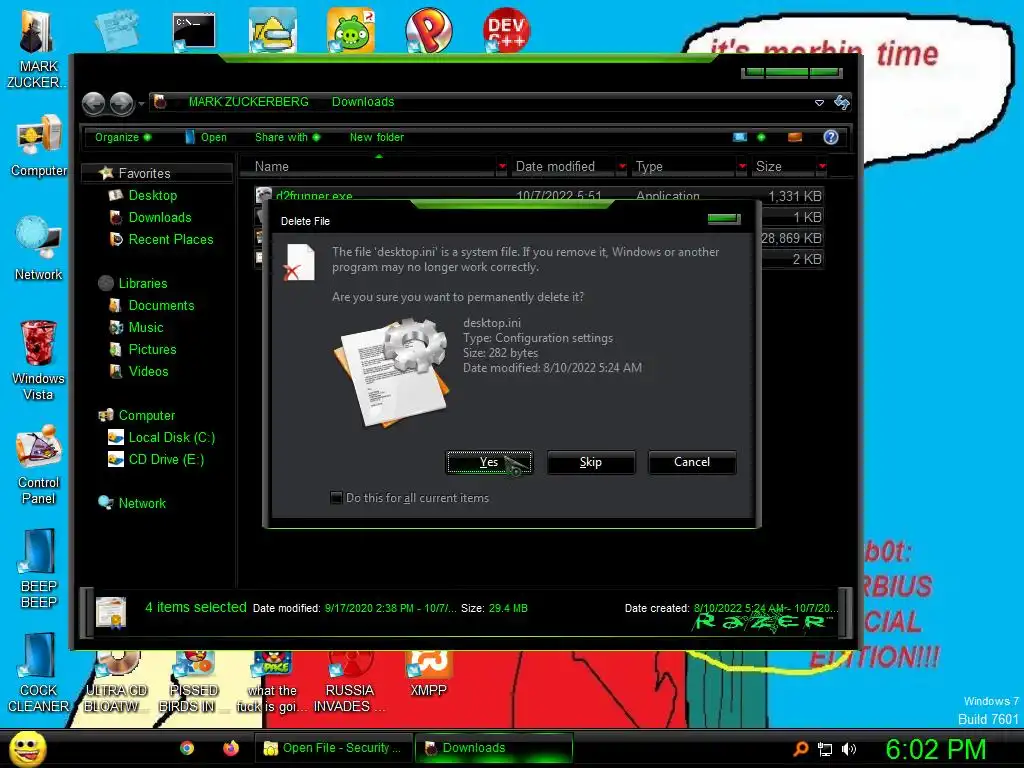Open recent locations dropdown beside Forward arrow

(x=141, y=104)
